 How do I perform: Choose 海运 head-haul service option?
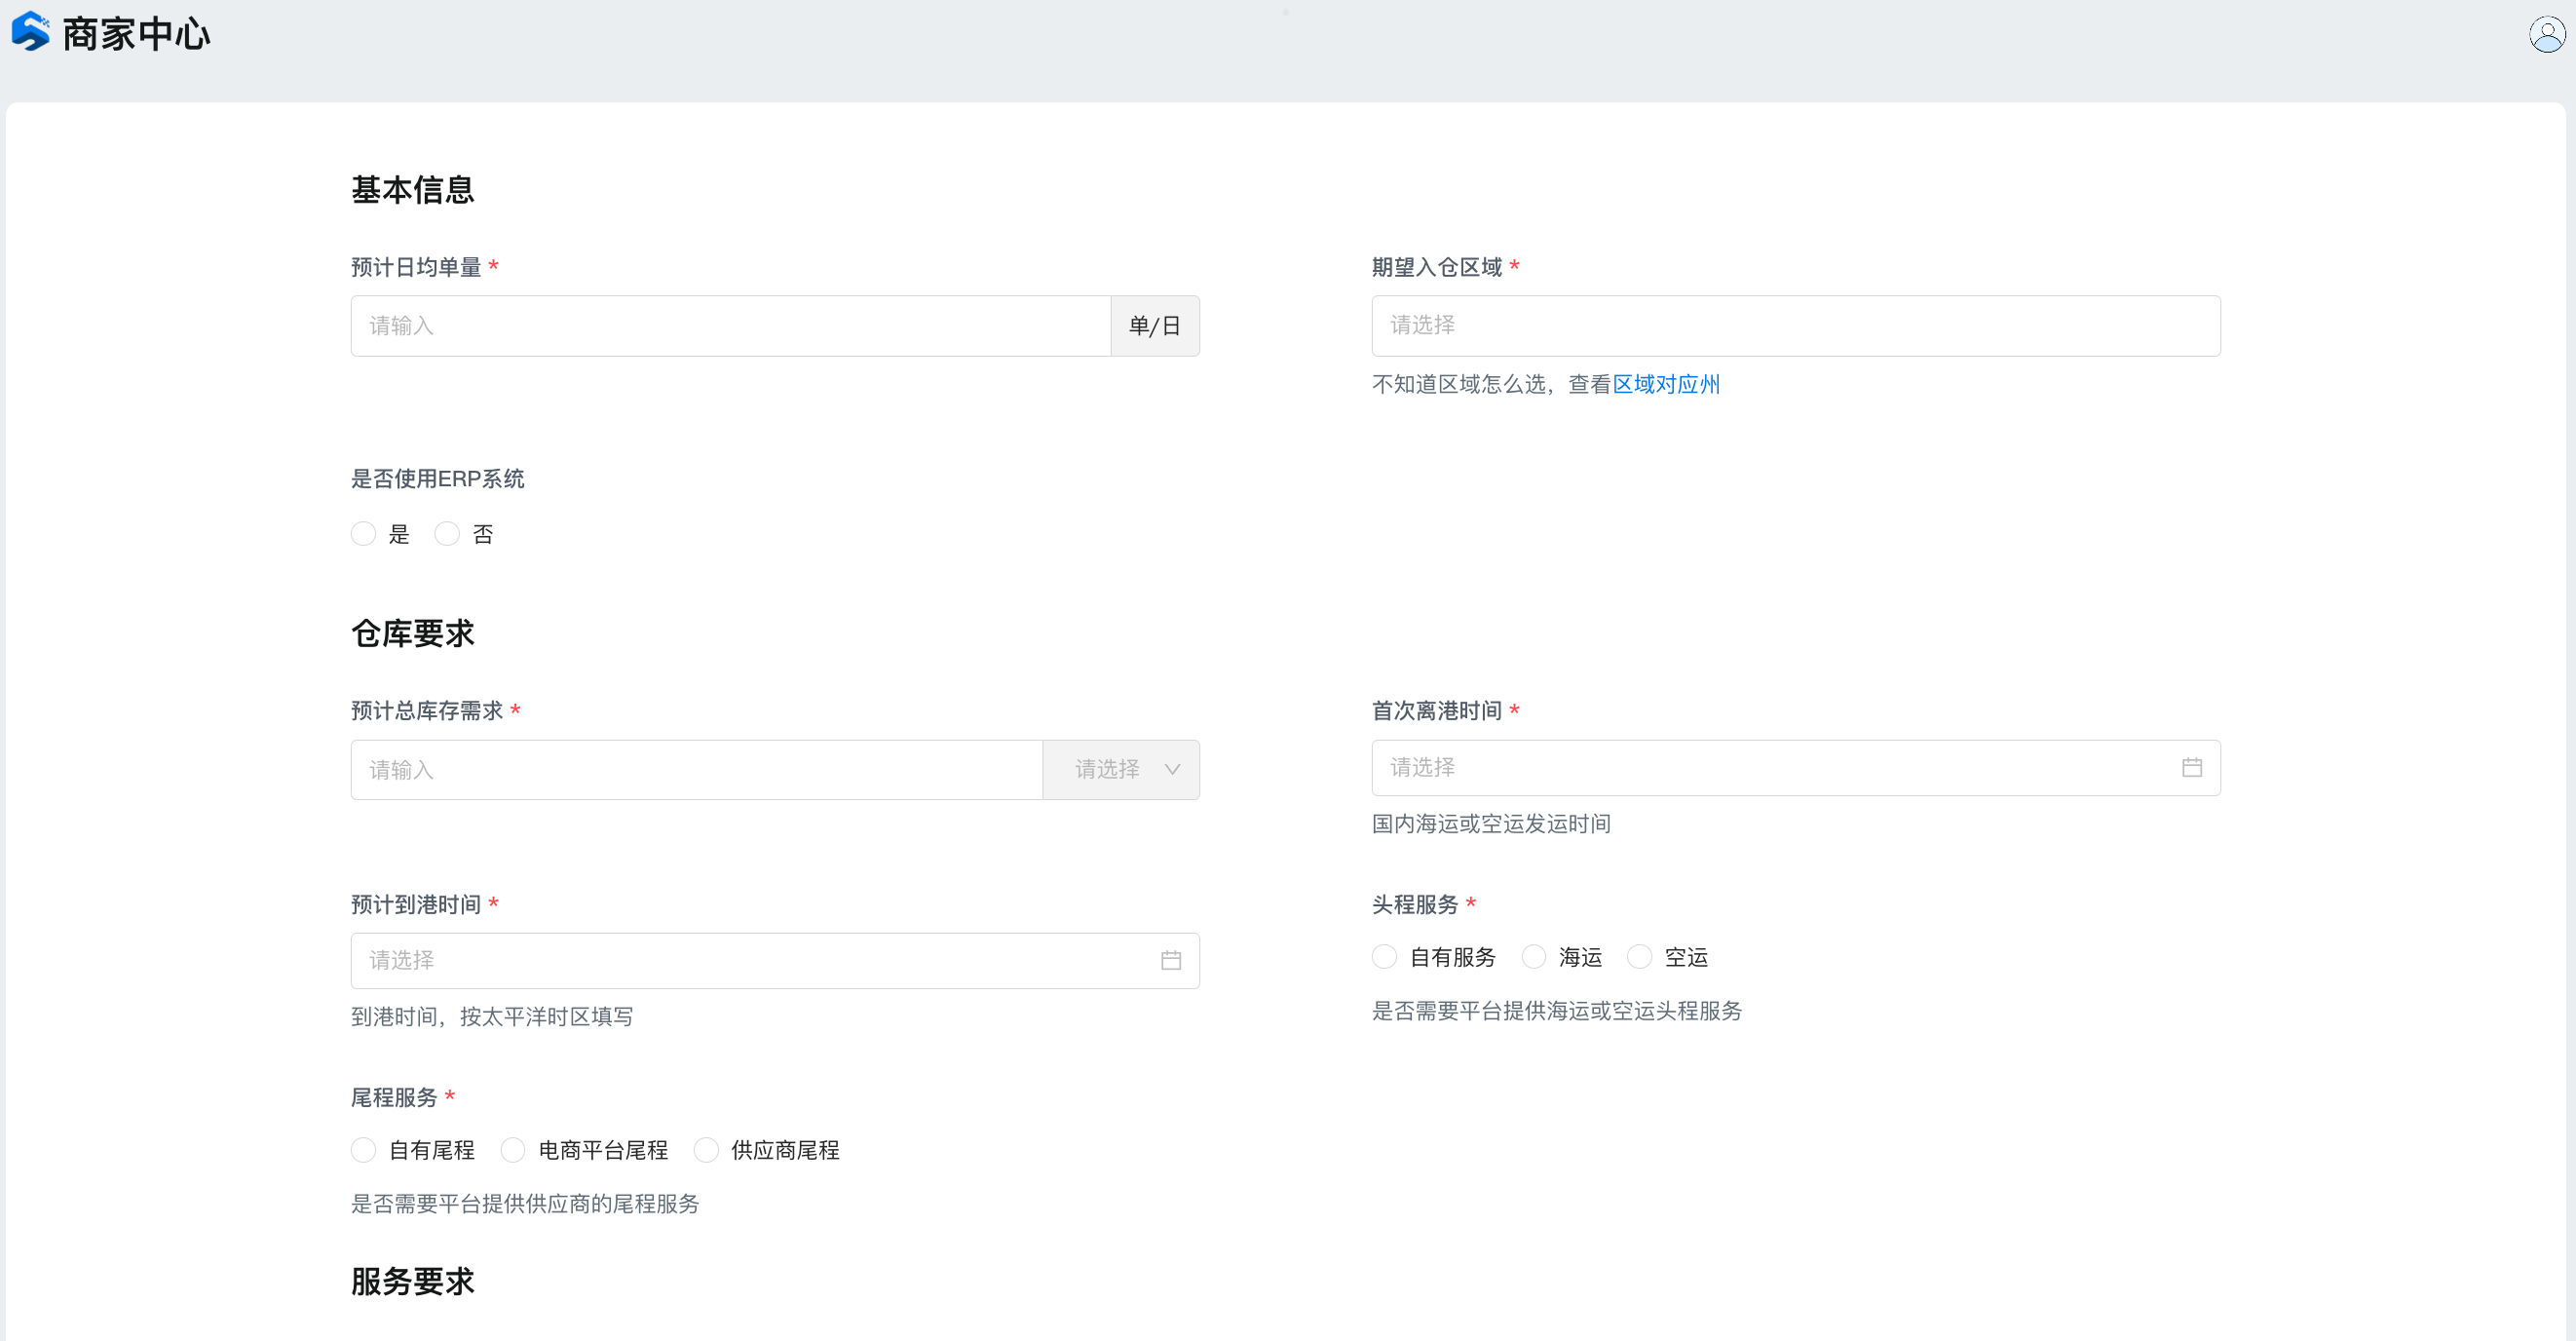click(1533, 958)
